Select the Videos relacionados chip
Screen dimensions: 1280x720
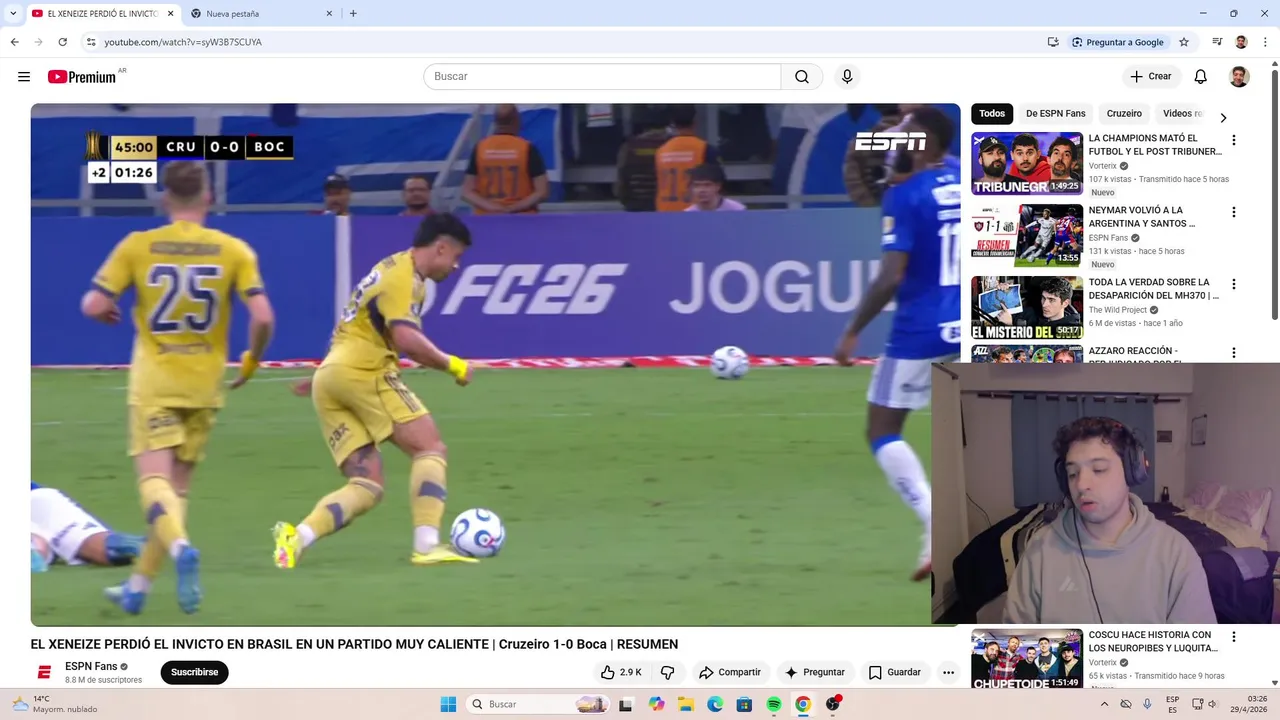click(x=1182, y=114)
